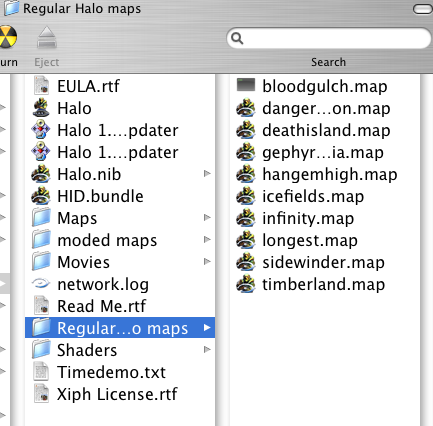Select the gephyr...ia.map file icon
Viewport: 433px width, 426px height.
coord(246,152)
